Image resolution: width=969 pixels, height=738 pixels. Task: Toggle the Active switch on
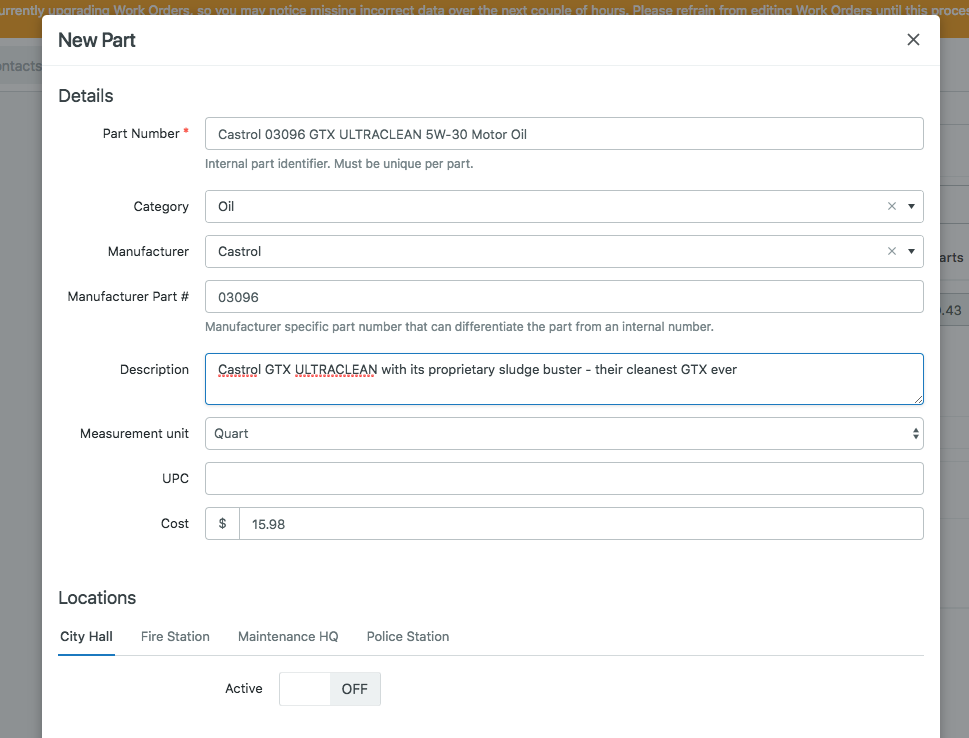pos(330,689)
